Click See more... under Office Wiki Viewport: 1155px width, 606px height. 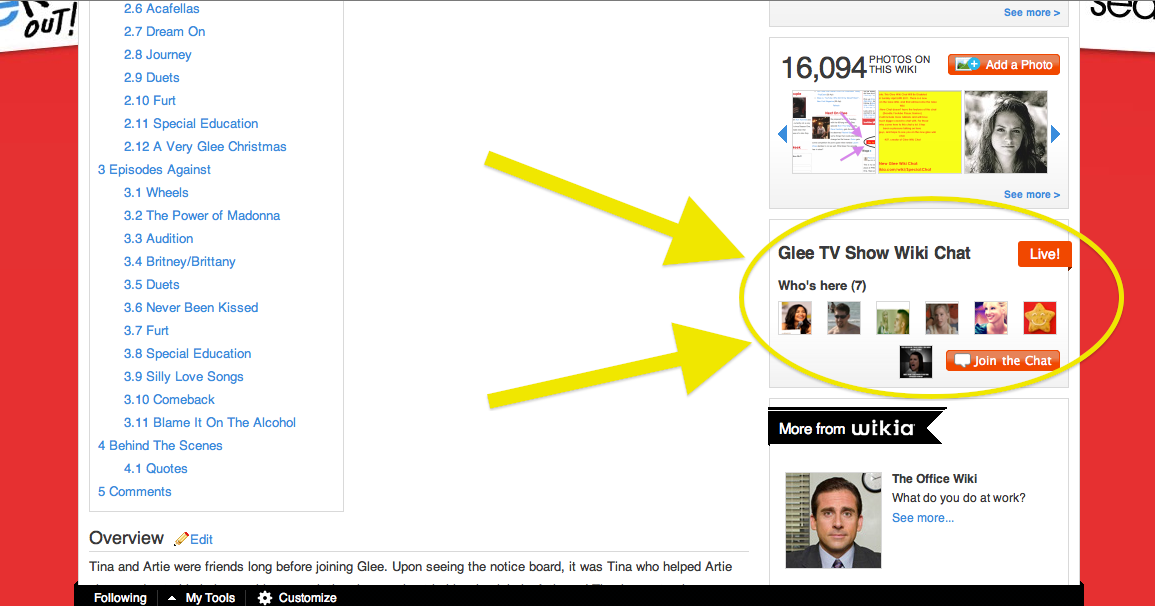click(x=922, y=518)
